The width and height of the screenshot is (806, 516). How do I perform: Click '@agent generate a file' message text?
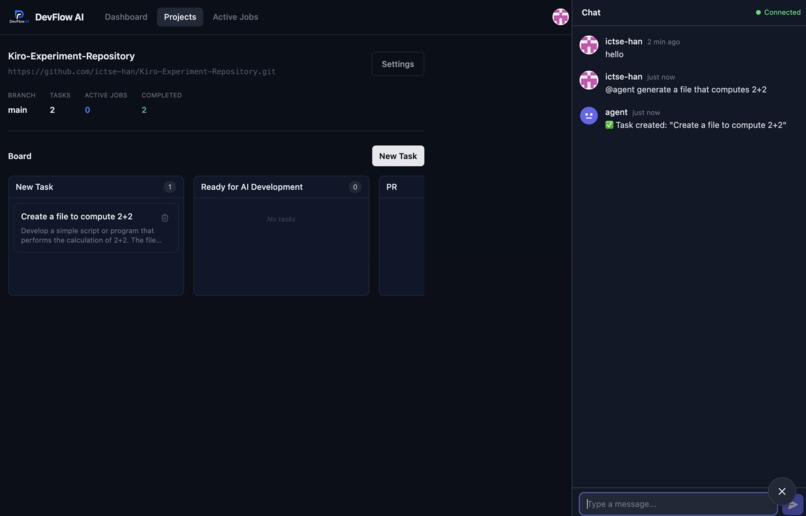click(x=686, y=90)
